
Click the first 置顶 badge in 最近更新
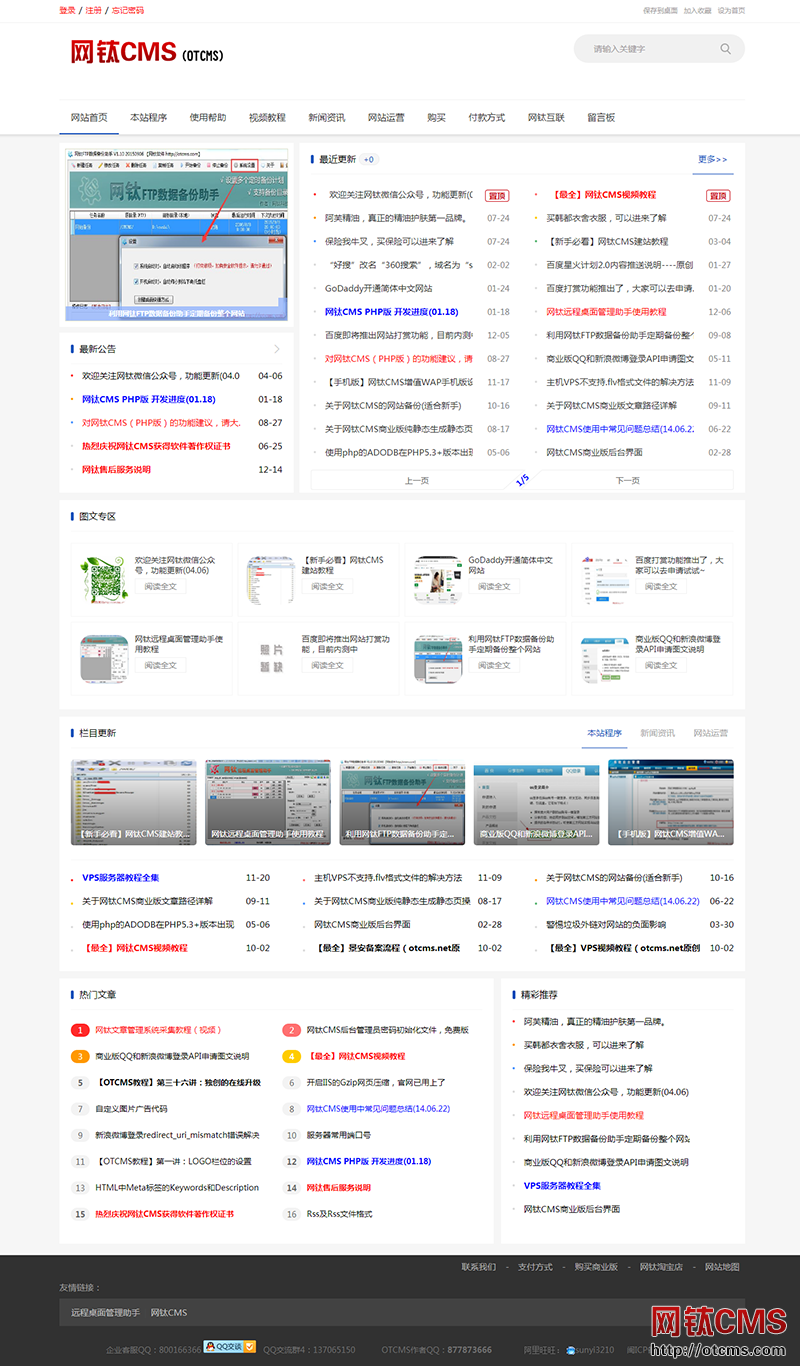497,195
